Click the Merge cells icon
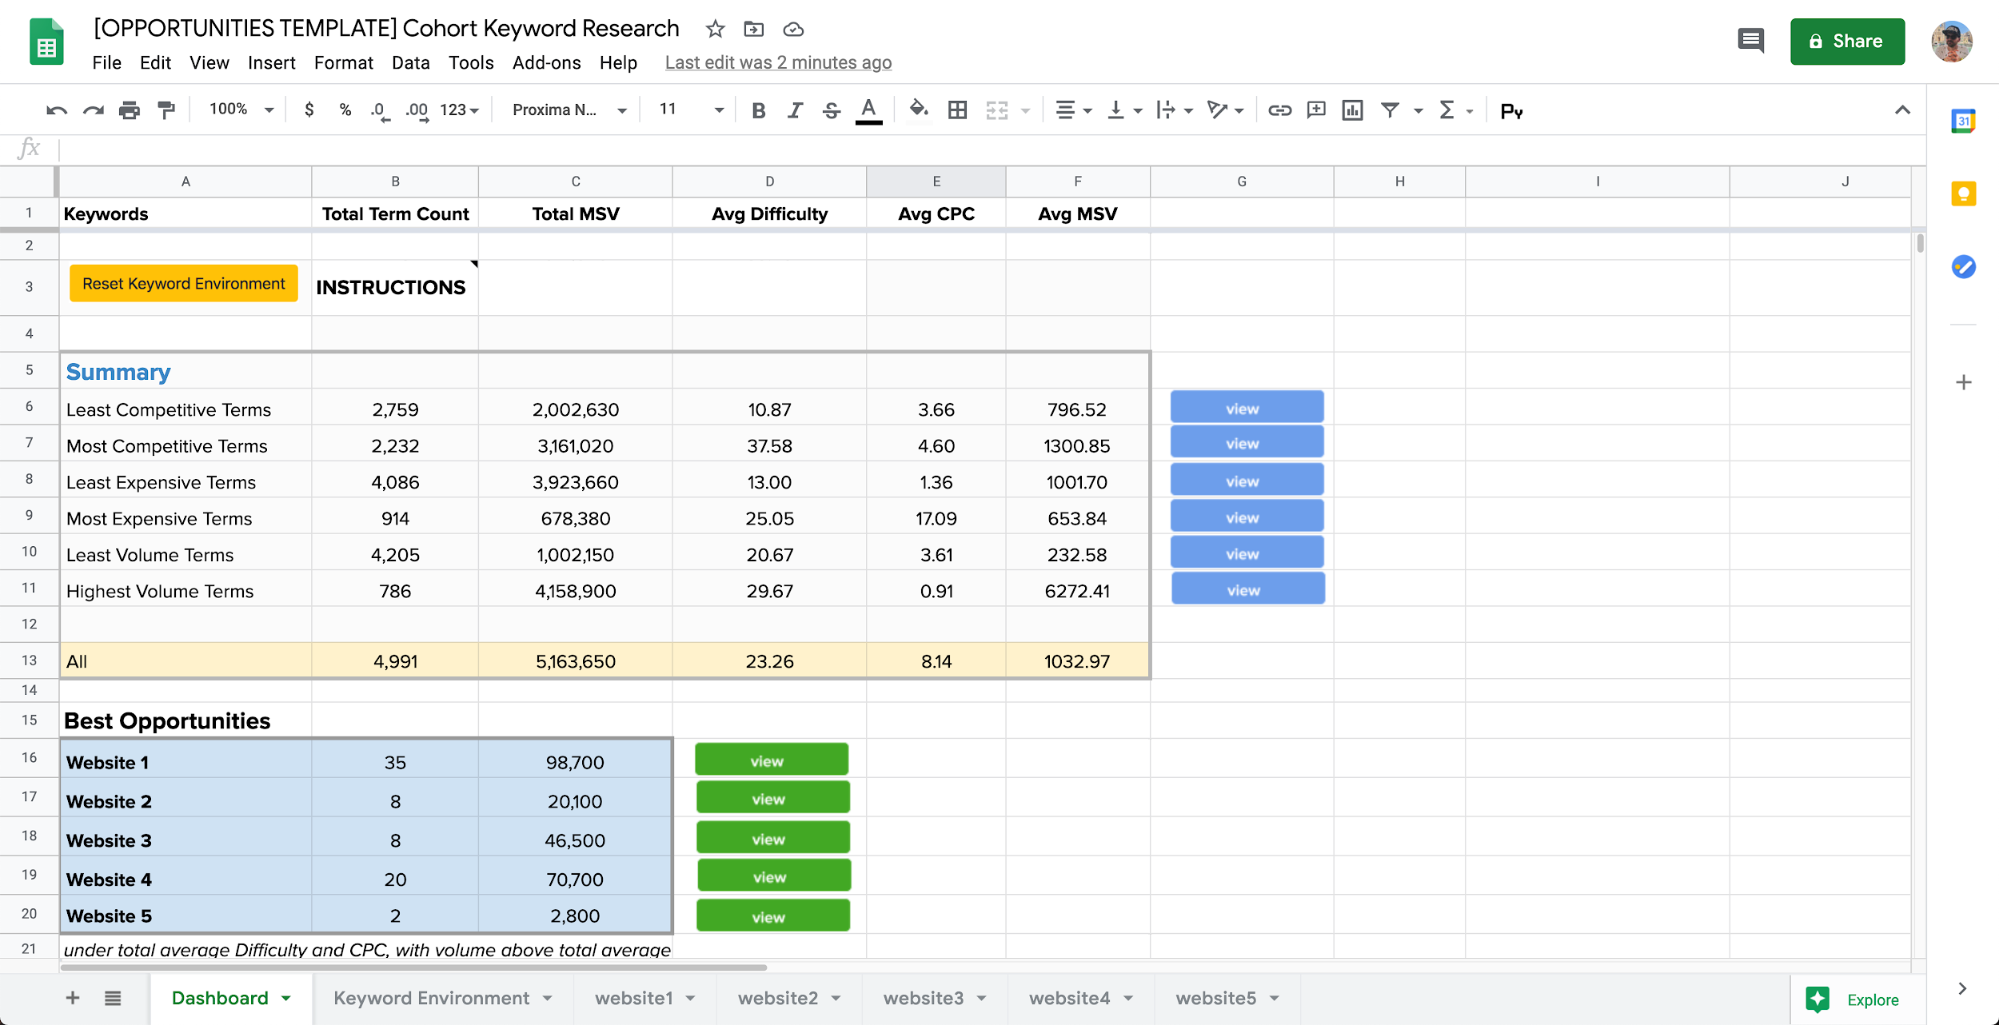This screenshot has height=1026, width=1999. tap(997, 110)
